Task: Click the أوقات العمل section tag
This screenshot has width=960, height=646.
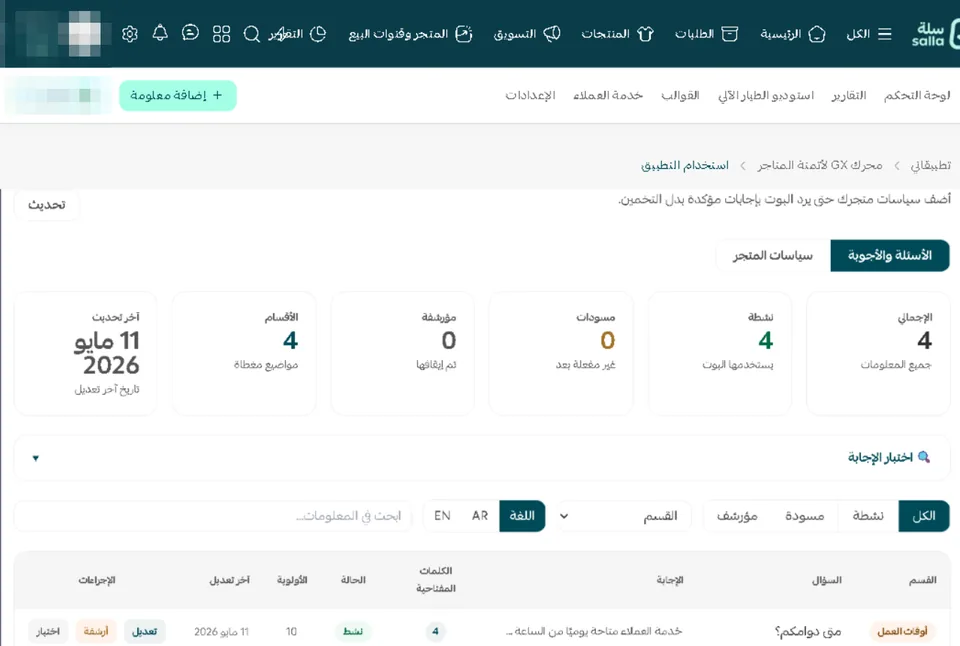Action: coord(902,631)
